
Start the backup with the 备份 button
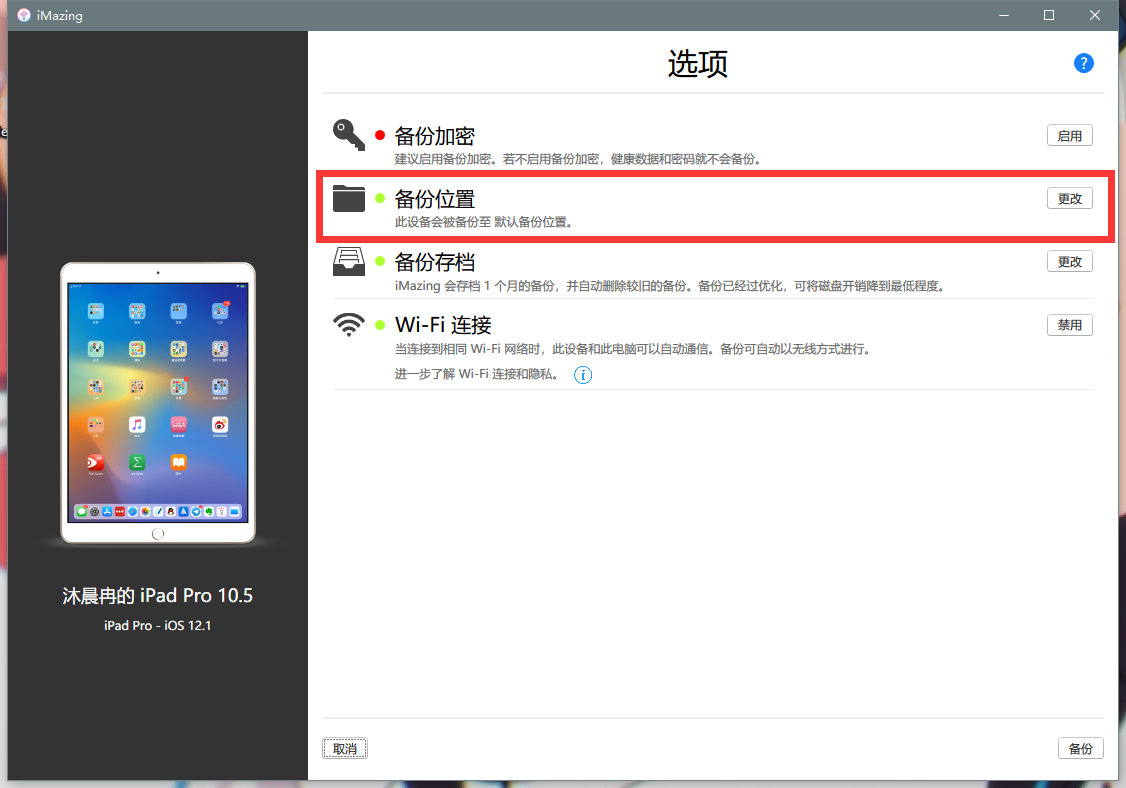1080,748
